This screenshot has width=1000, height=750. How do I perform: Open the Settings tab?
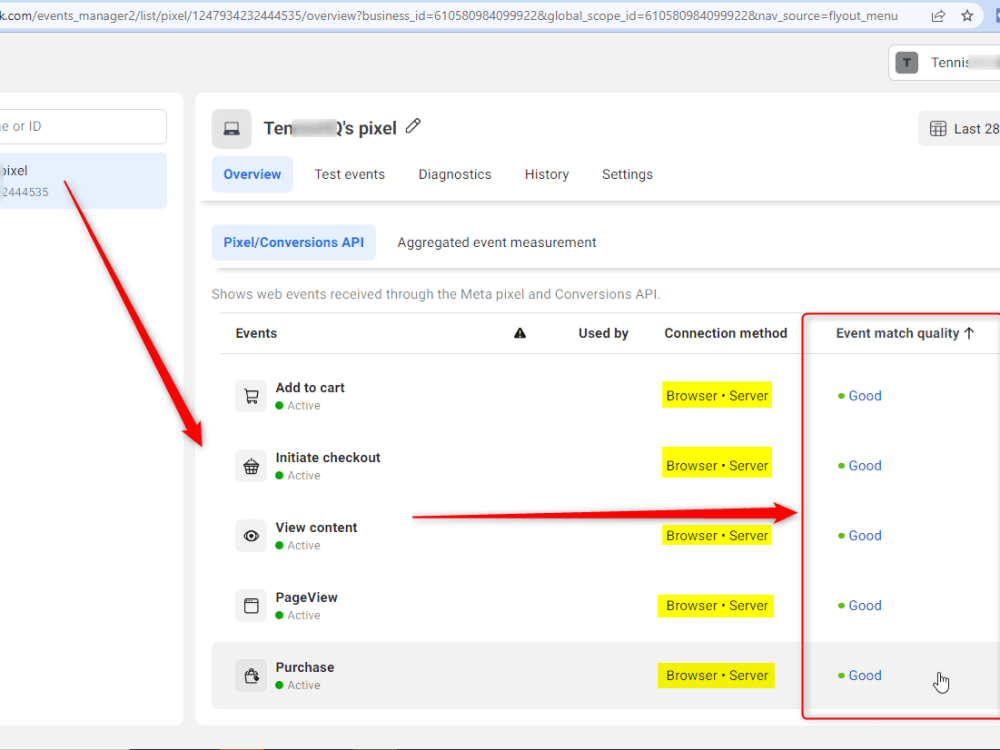628,174
